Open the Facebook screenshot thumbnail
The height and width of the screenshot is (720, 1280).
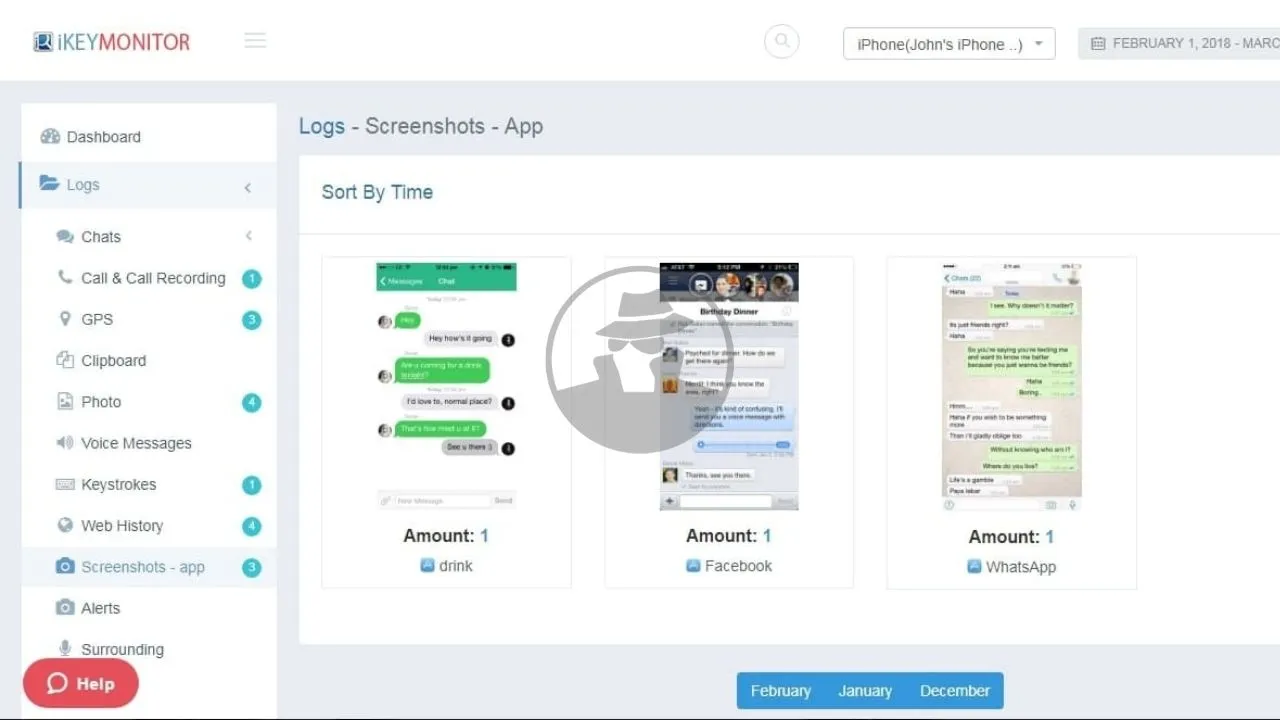pos(729,387)
